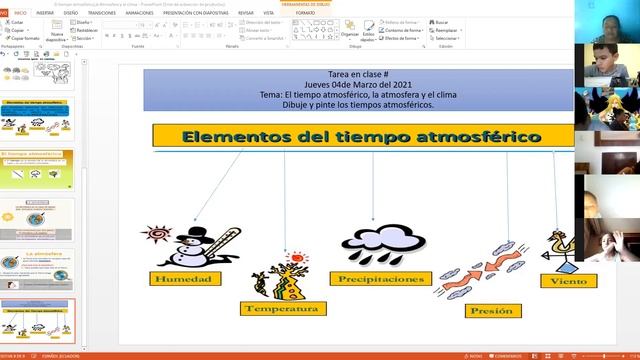
Task: Toggle underline formatting
Action: (x=122, y=36)
